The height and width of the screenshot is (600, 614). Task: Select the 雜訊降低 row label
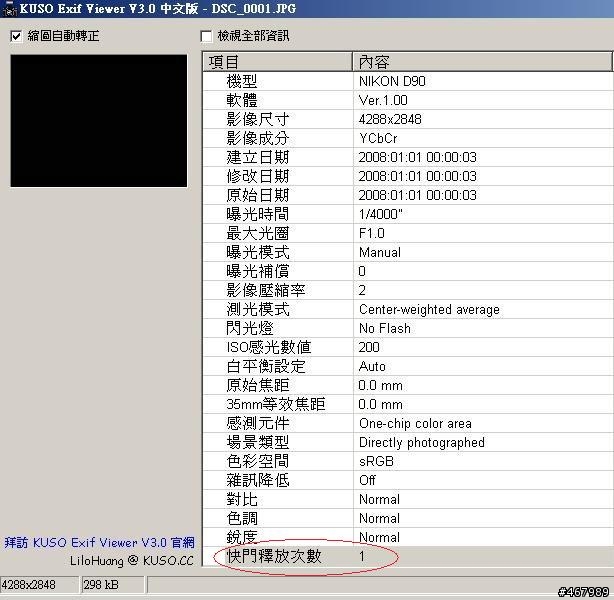257,480
